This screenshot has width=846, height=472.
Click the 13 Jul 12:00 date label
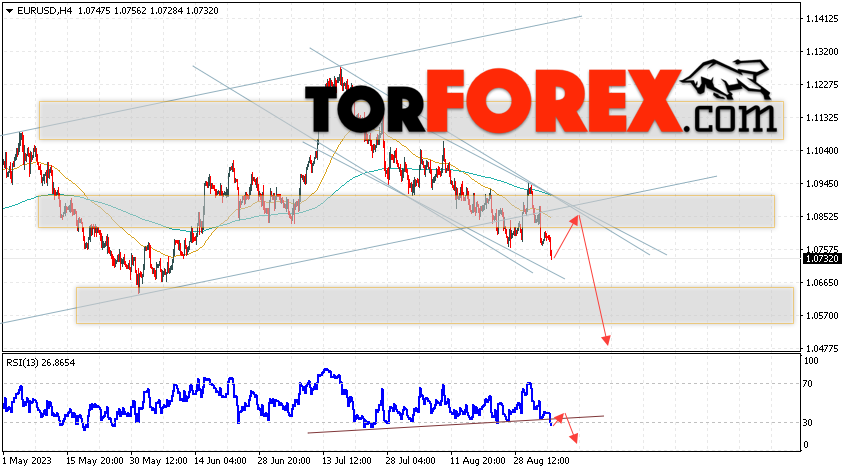point(347,461)
